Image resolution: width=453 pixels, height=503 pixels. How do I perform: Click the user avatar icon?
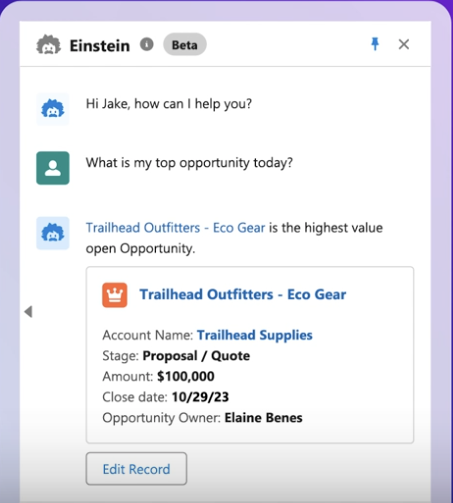(53, 168)
